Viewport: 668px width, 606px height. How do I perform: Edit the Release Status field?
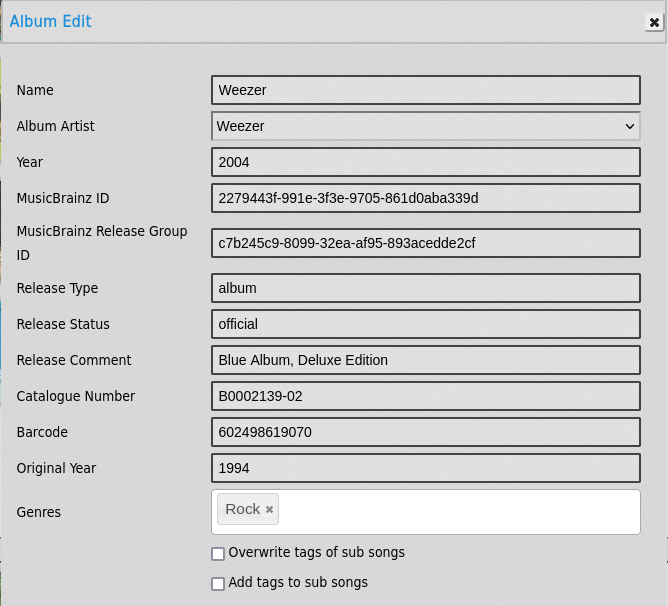pyautogui.click(x=425, y=324)
